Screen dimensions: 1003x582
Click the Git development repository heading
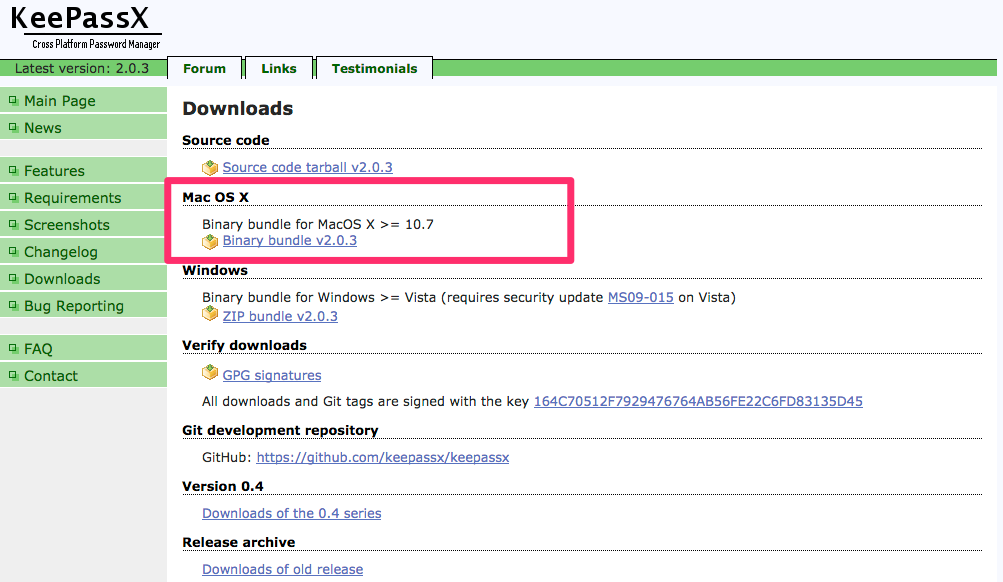(x=280, y=430)
